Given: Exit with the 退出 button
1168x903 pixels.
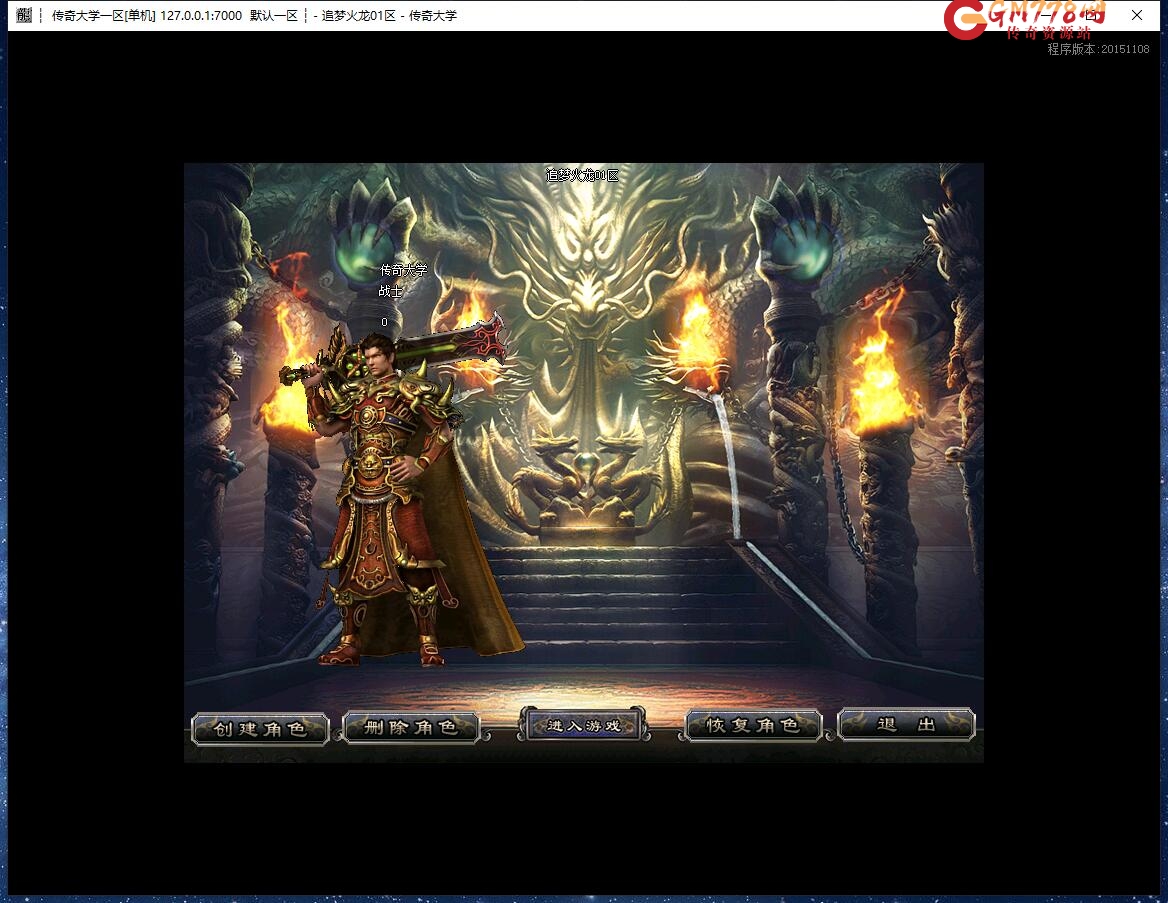Looking at the screenshot, I should (x=906, y=723).
